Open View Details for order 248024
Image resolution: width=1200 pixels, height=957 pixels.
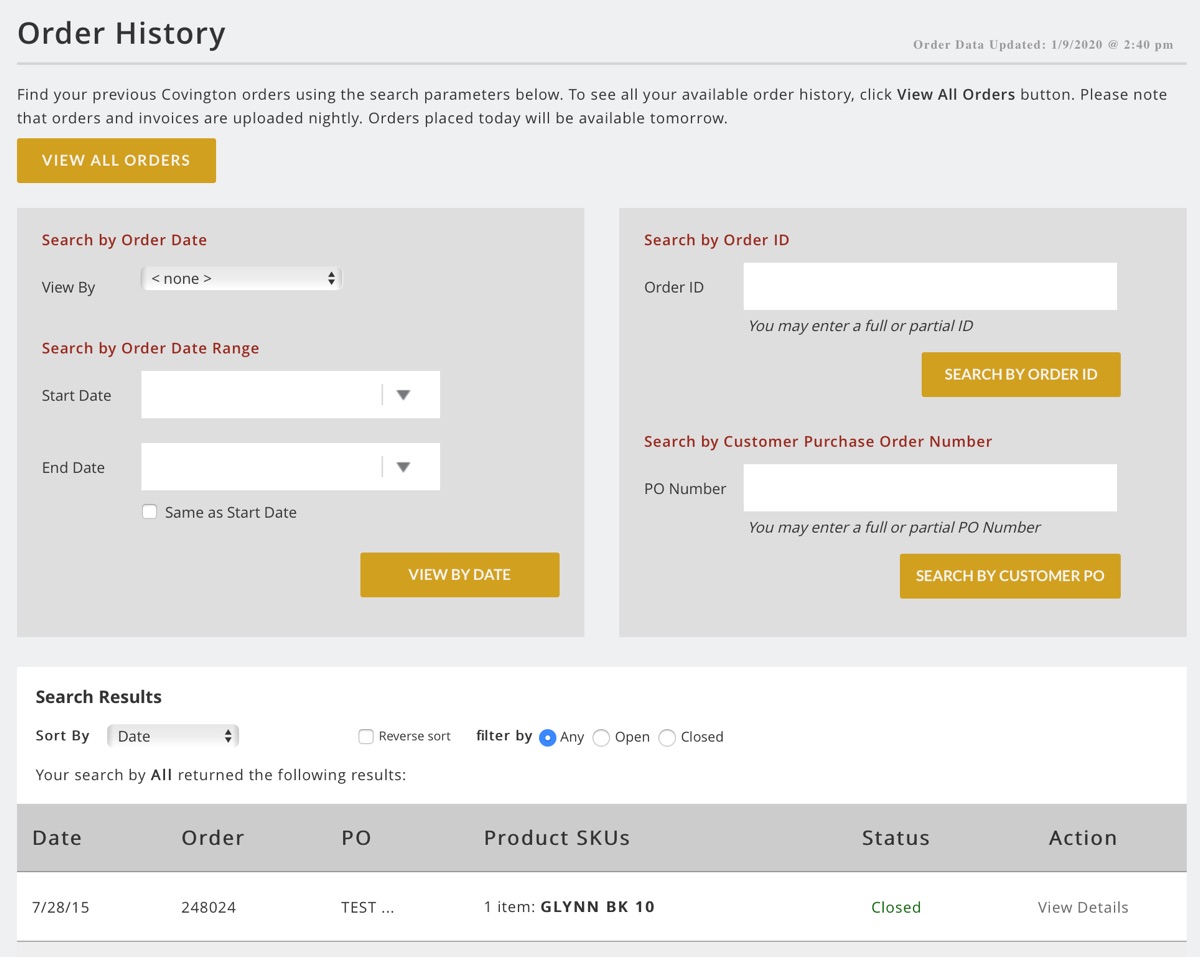(x=1082, y=907)
